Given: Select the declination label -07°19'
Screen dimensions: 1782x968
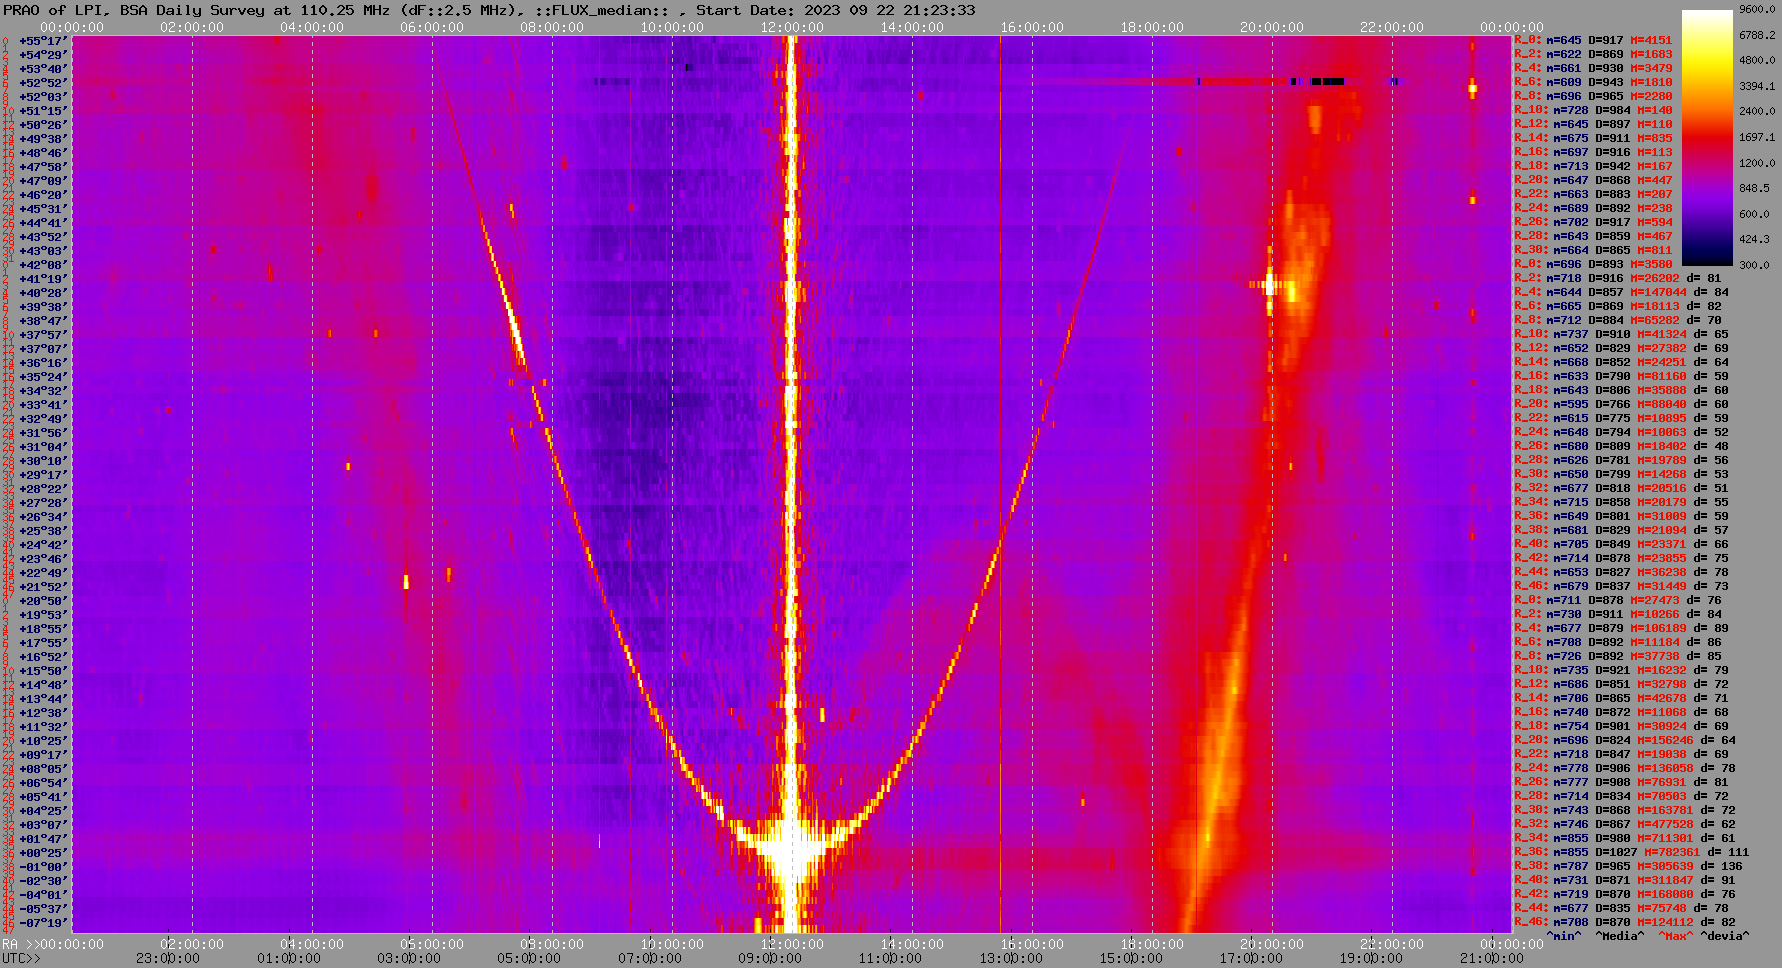Looking at the screenshot, I should pos(43,923).
